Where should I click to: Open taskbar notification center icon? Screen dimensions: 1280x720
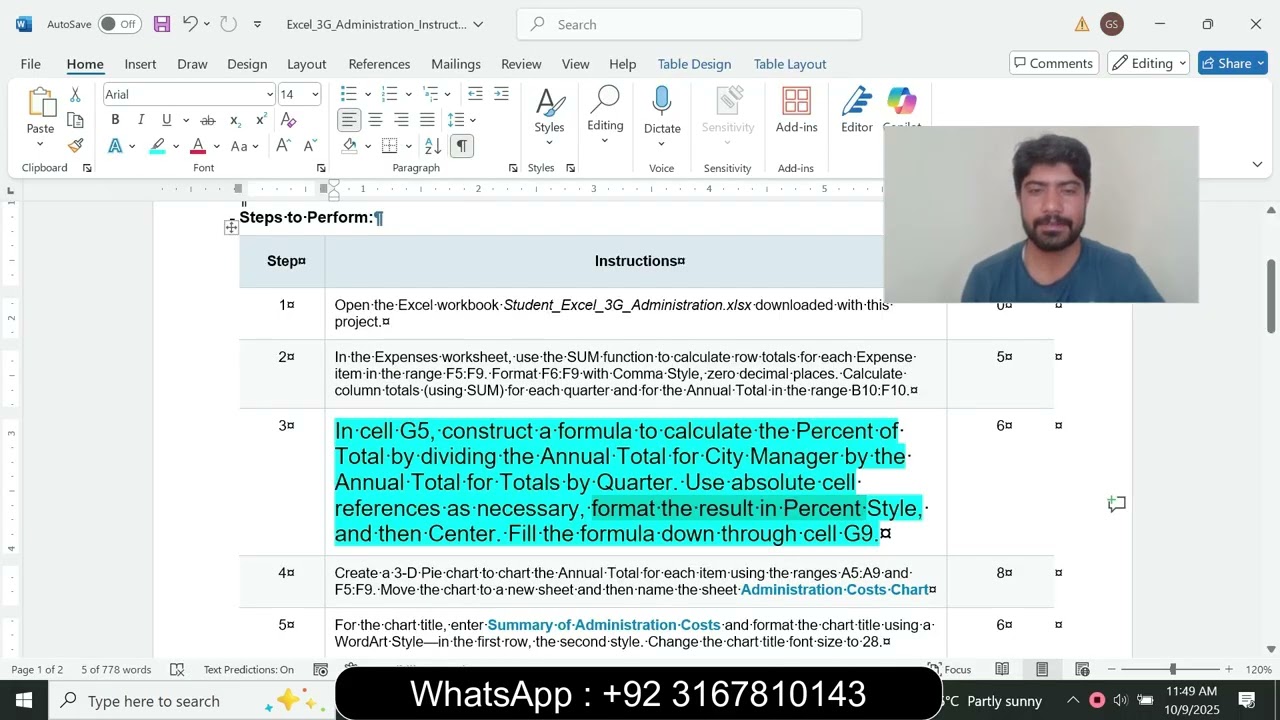[1247, 700]
